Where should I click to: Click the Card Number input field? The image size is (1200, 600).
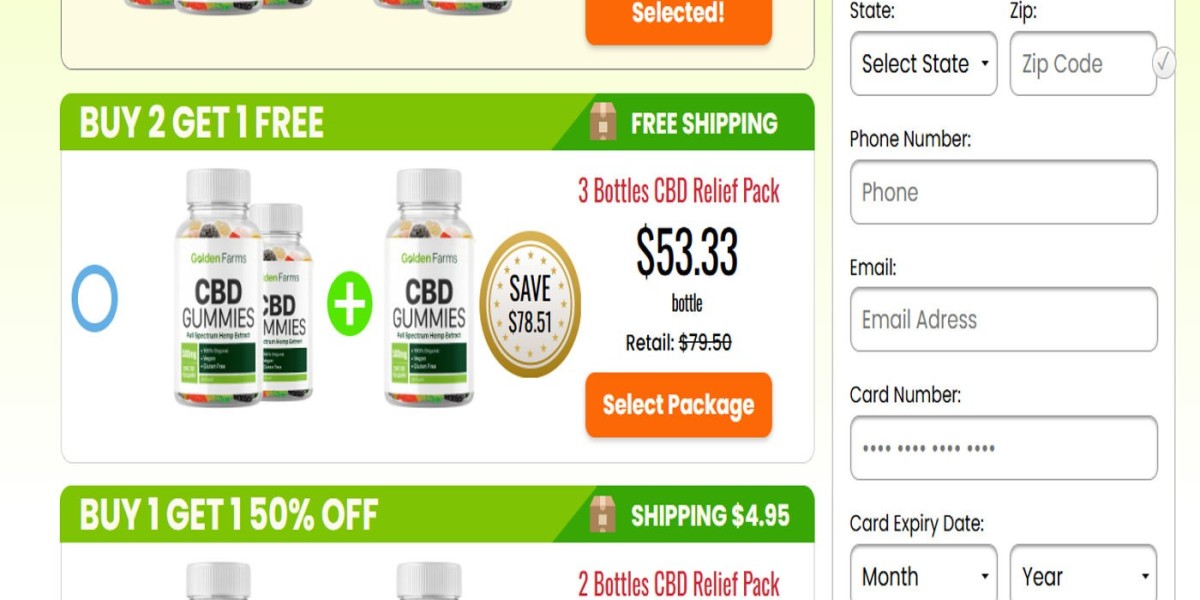point(1003,448)
